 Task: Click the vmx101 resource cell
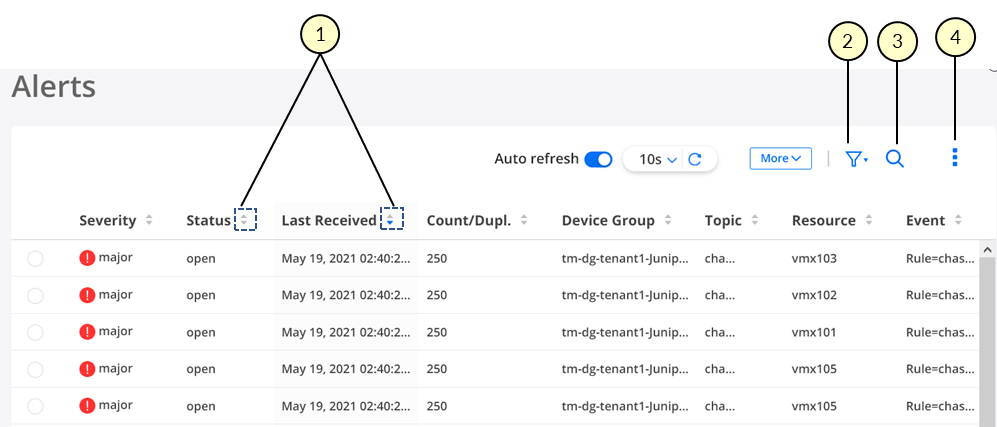tap(813, 332)
